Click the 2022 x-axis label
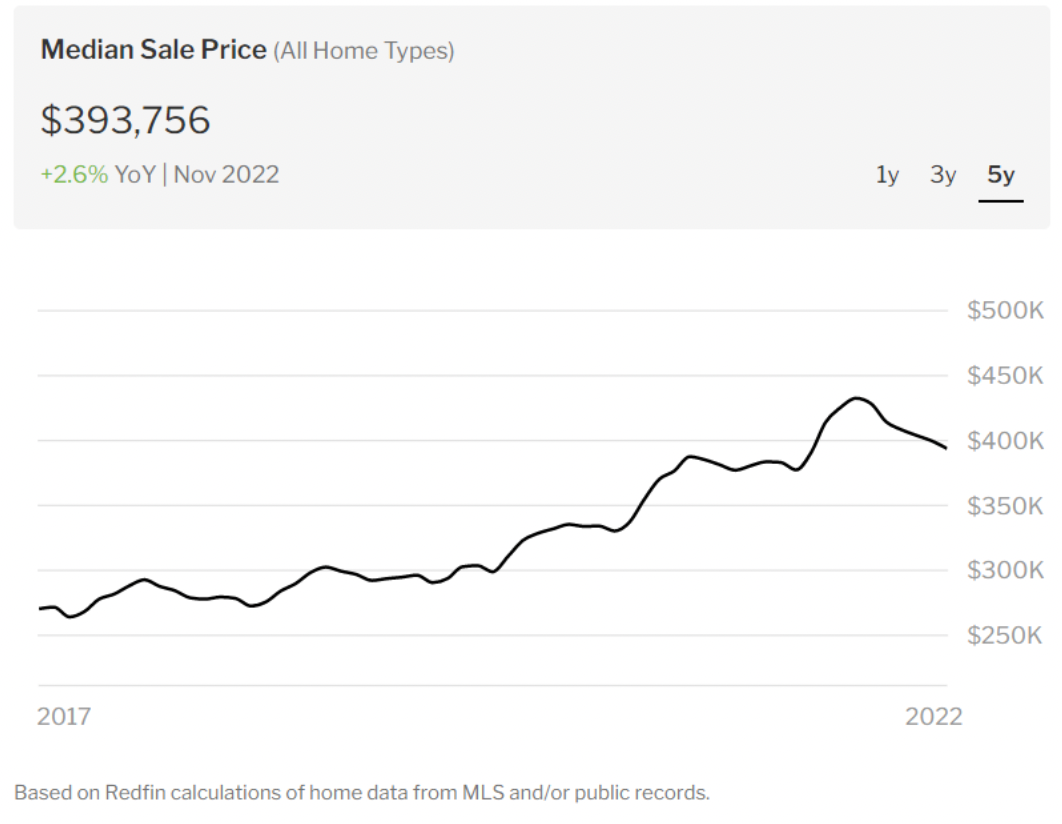1062x824 pixels. [934, 716]
